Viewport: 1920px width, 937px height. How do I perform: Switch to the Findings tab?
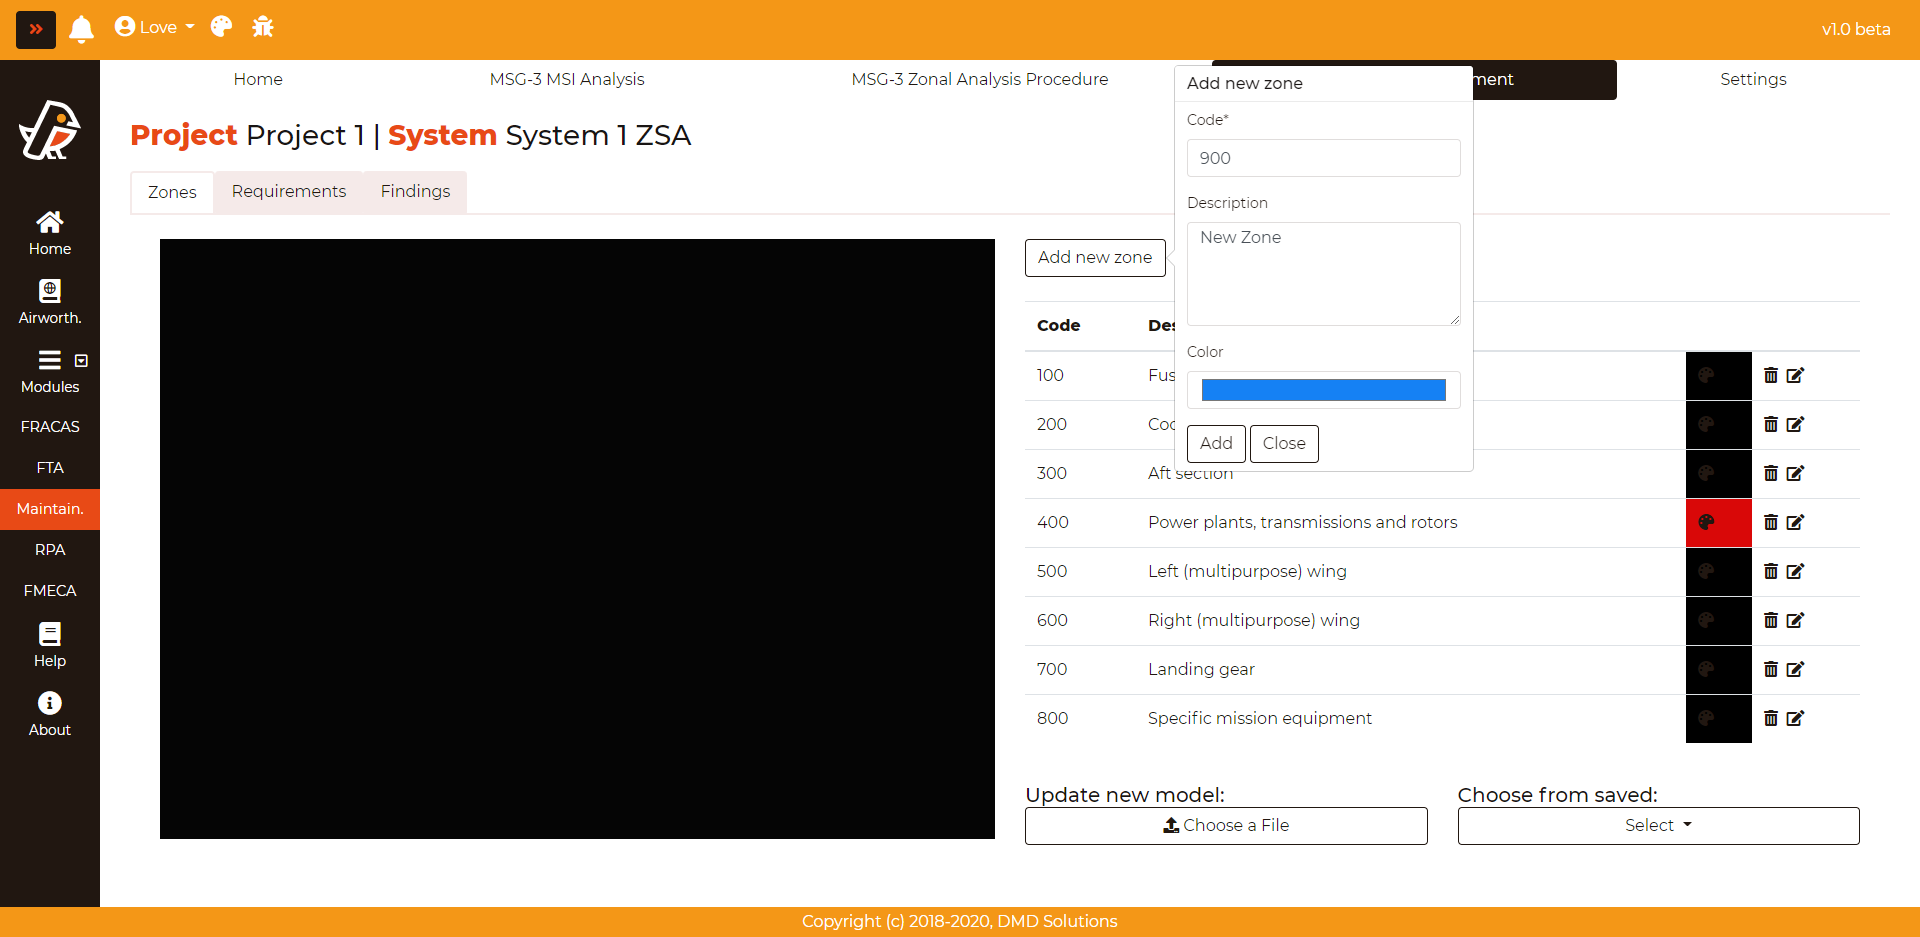415,192
